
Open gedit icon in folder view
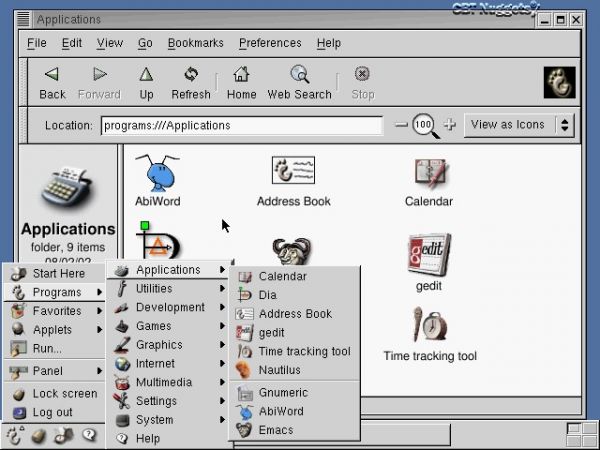point(429,254)
